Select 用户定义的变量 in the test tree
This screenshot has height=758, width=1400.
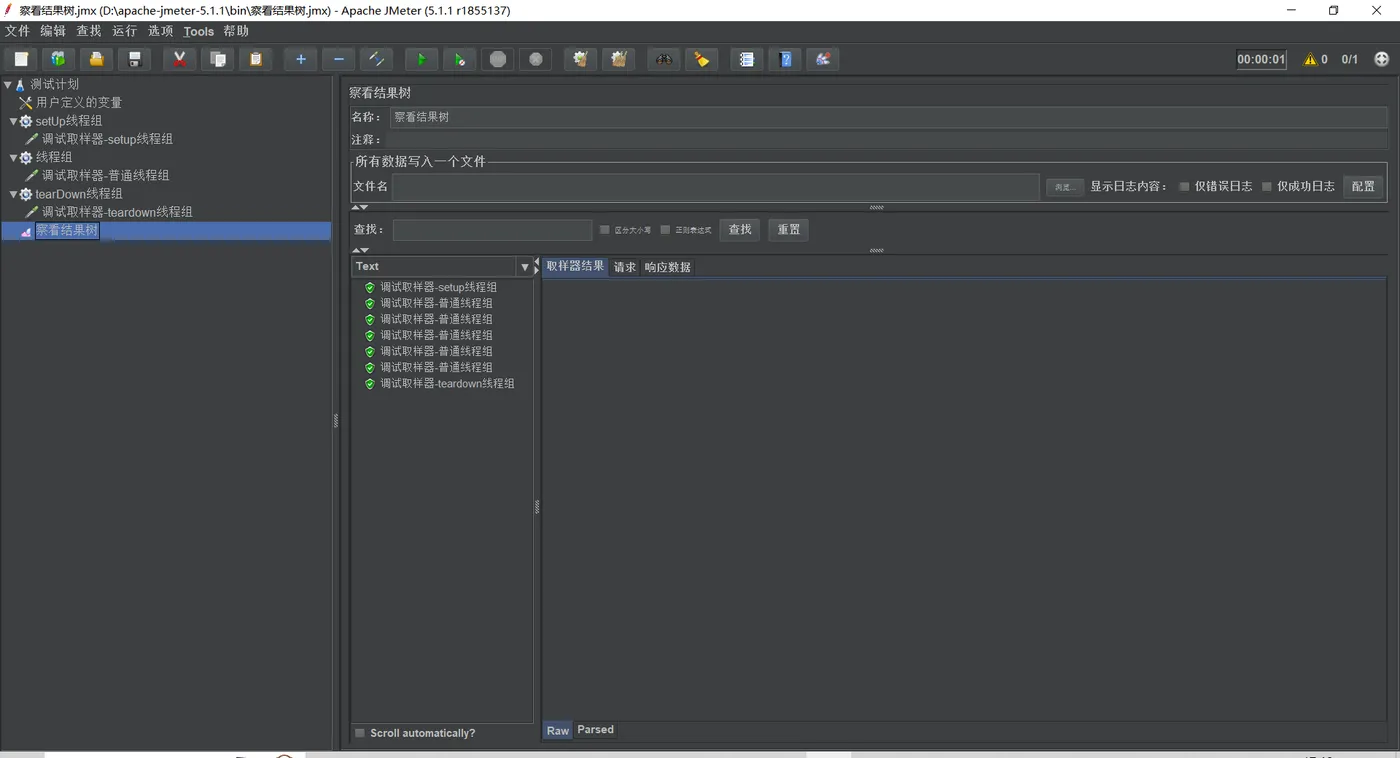[79, 103]
